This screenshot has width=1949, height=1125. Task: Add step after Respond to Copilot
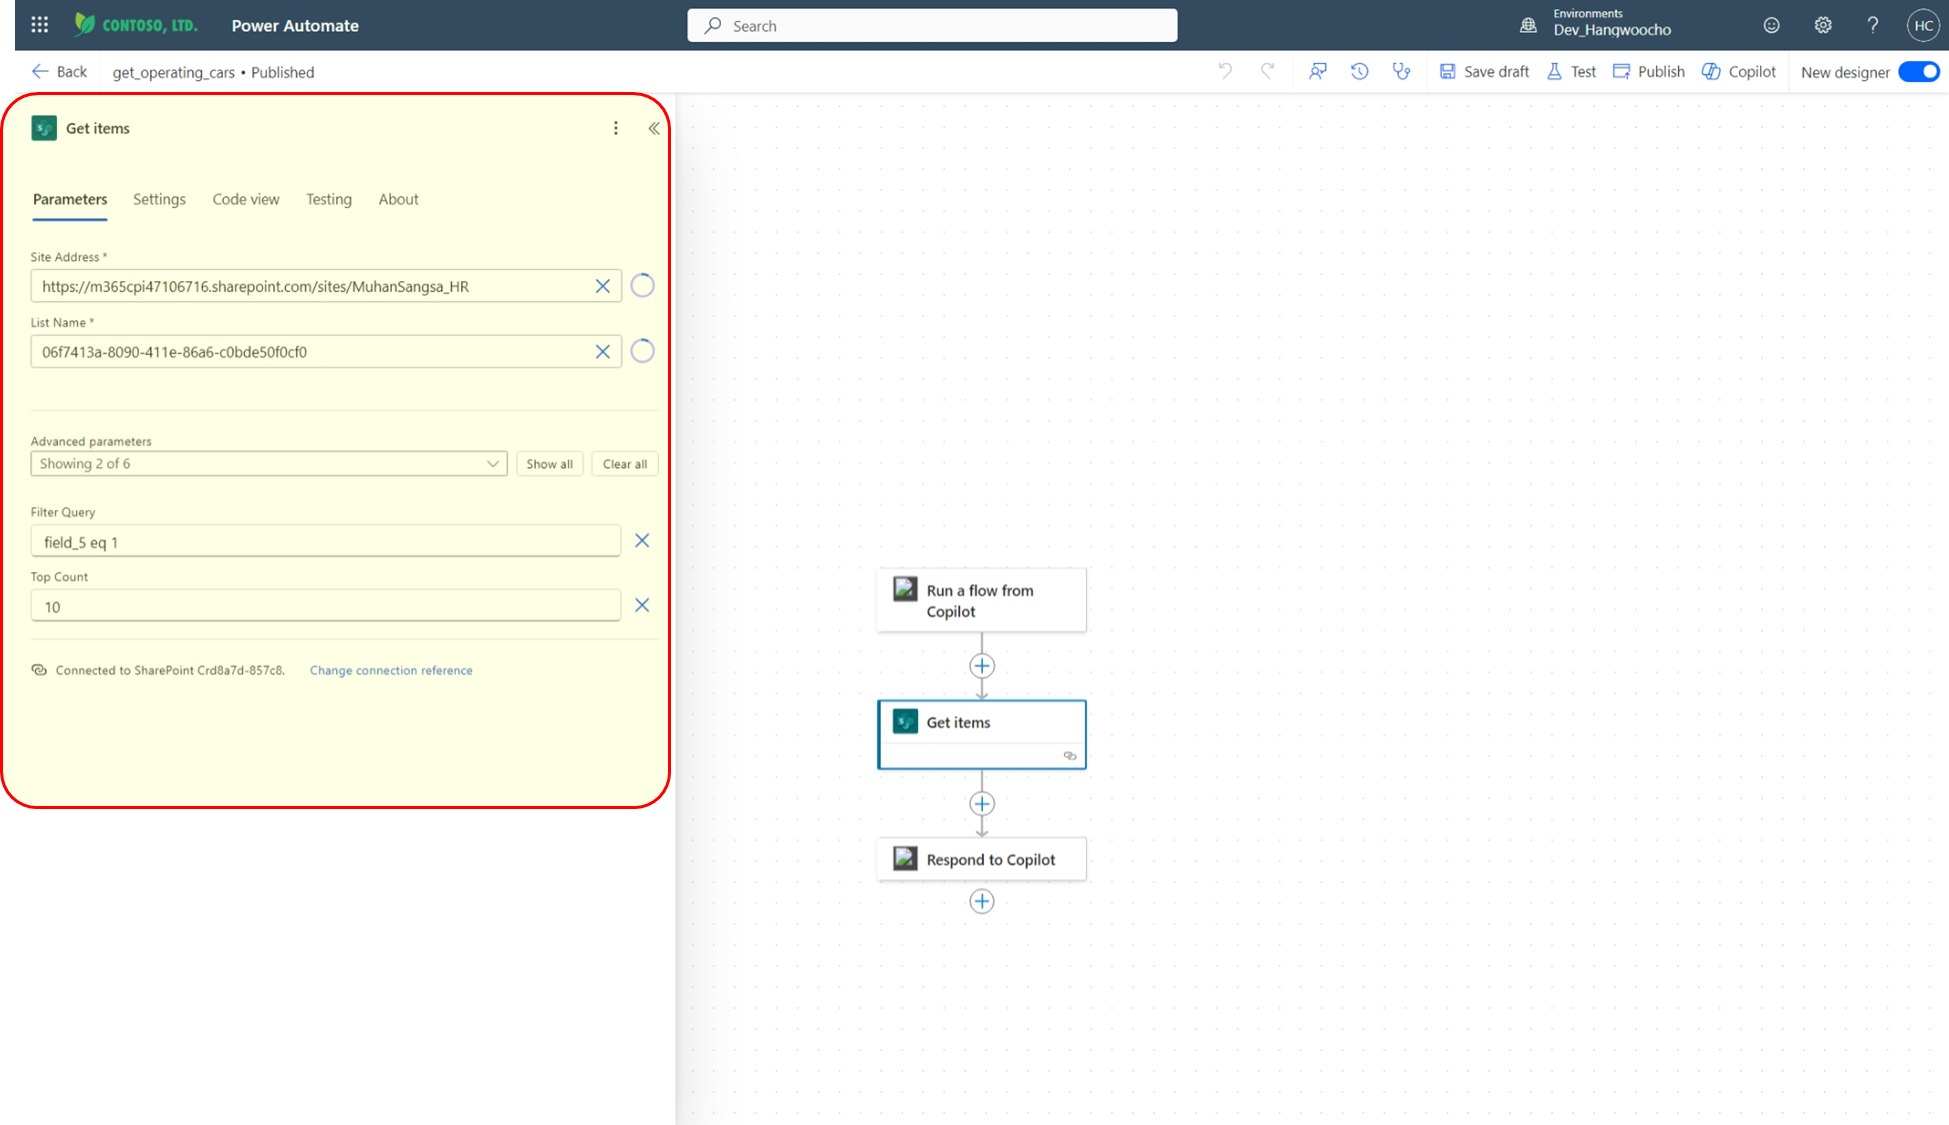coord(982,902)
